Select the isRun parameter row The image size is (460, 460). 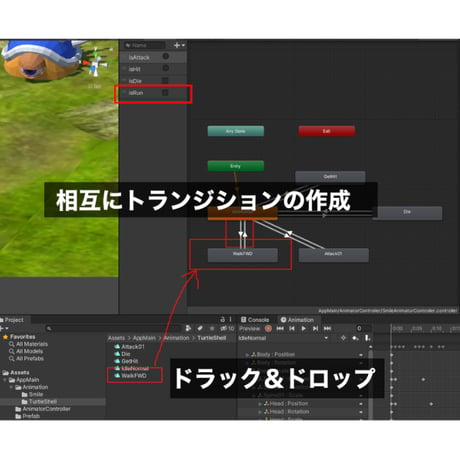(153, 93)
